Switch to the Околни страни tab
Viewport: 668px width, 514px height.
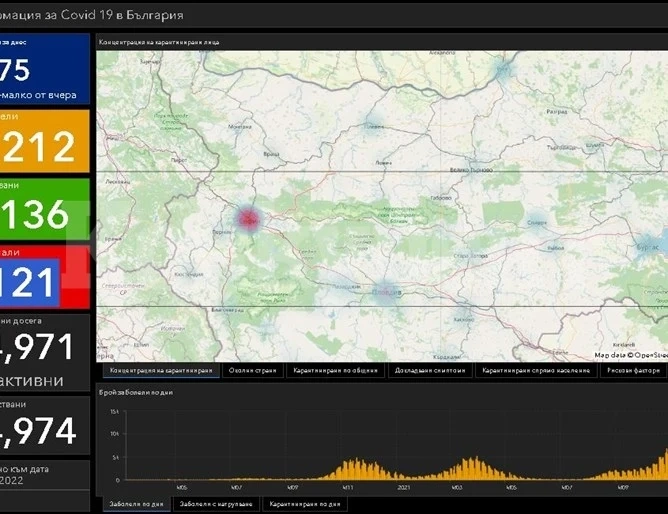coord(253,370)
